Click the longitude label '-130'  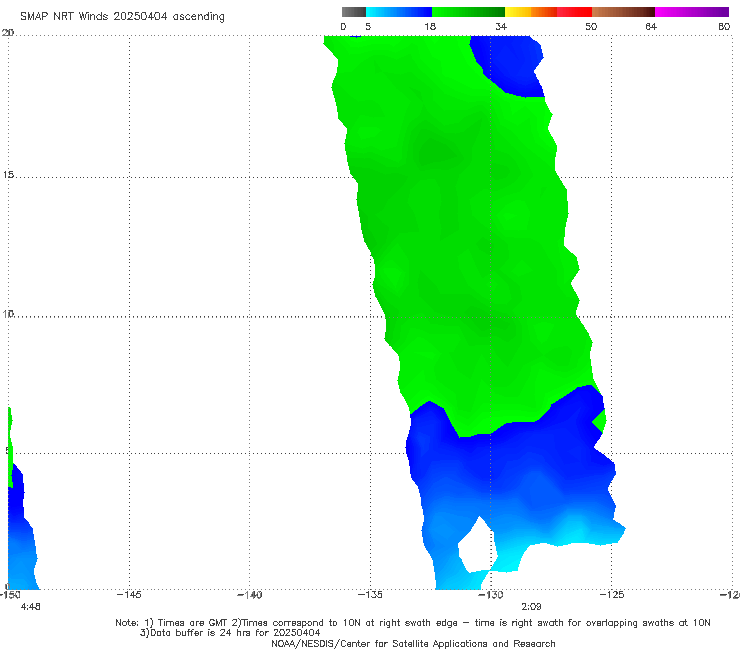point(491,595)
